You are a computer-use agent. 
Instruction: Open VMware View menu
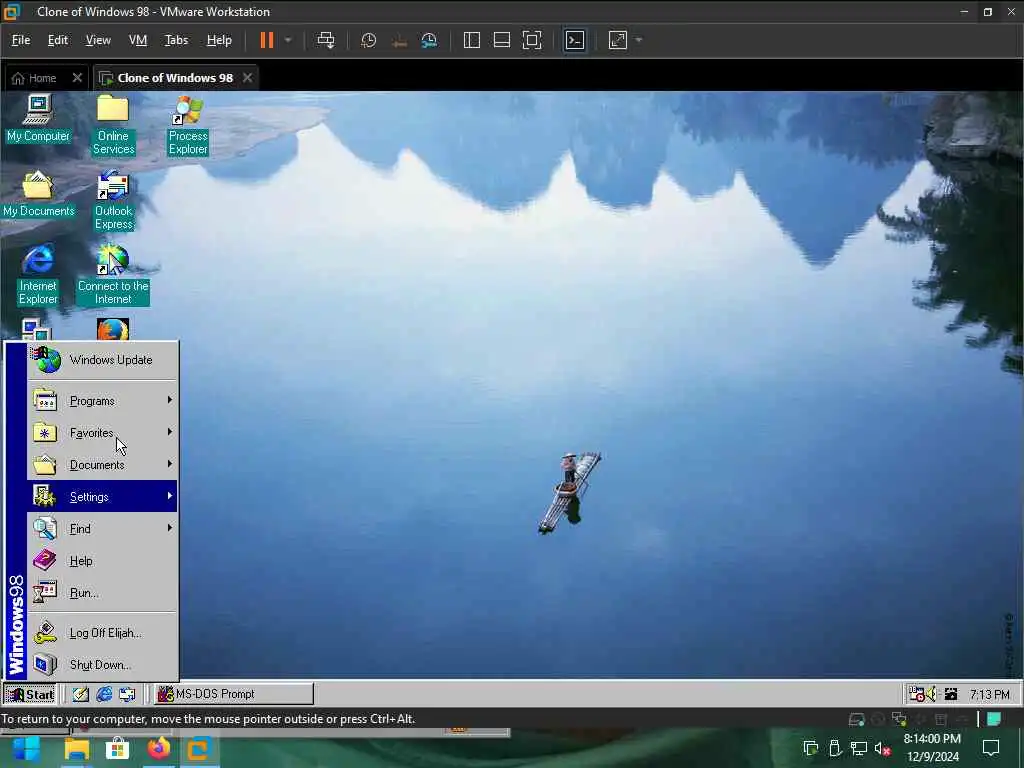(98, 40)
